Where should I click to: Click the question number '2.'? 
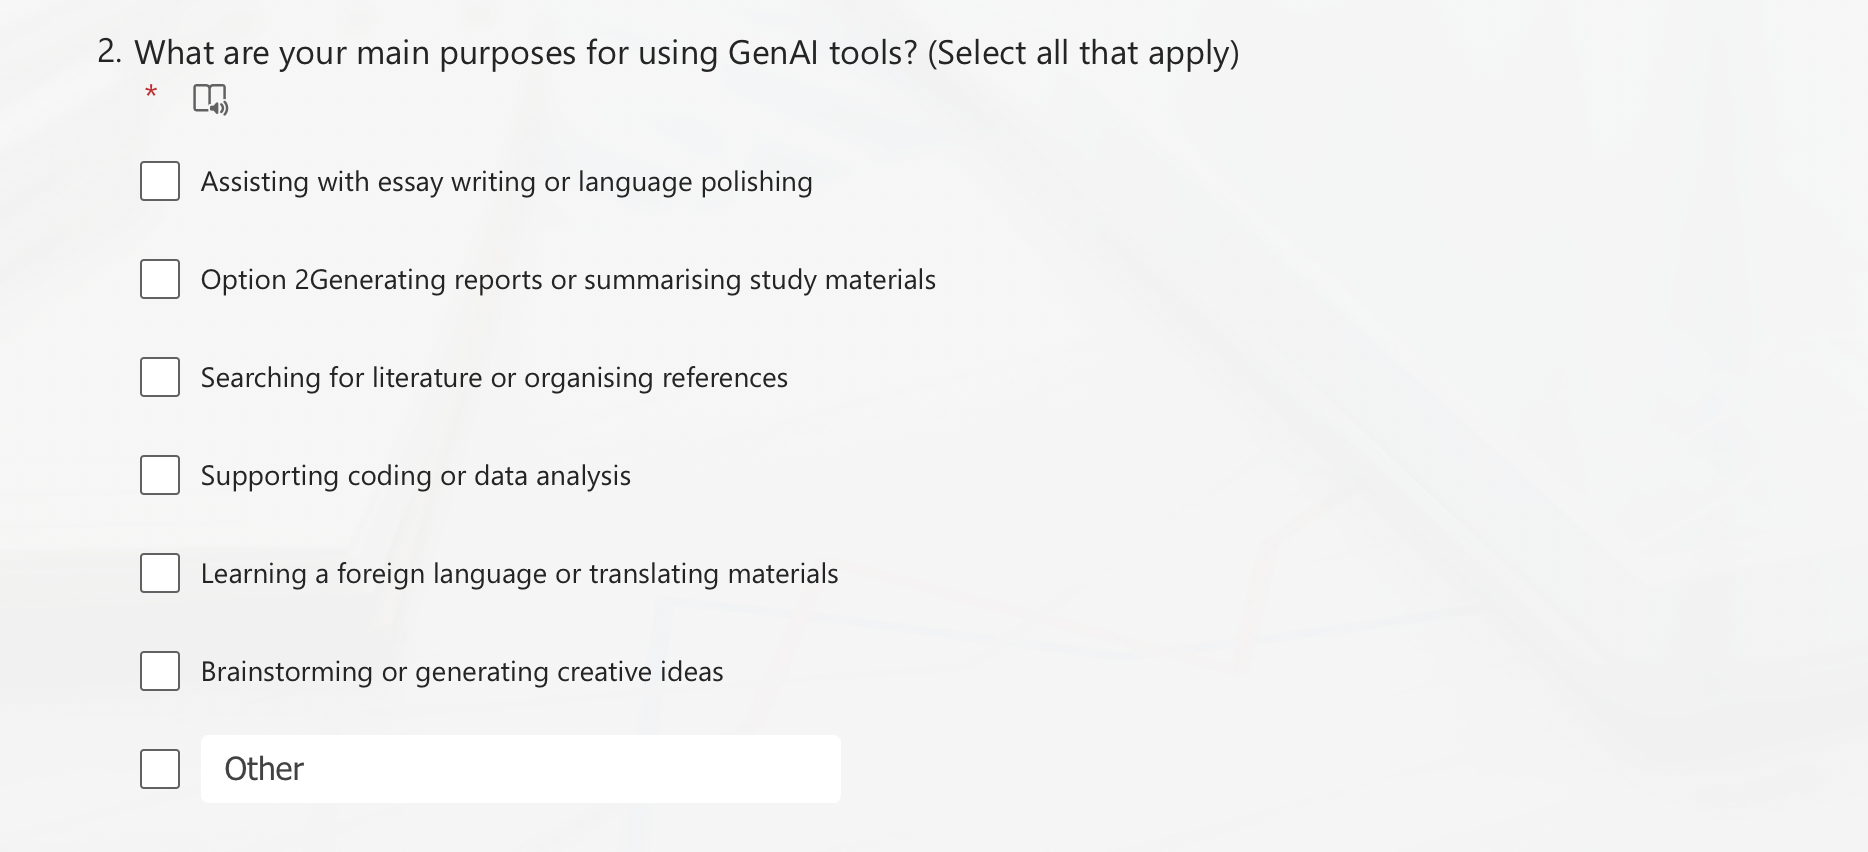coord(109,52)
